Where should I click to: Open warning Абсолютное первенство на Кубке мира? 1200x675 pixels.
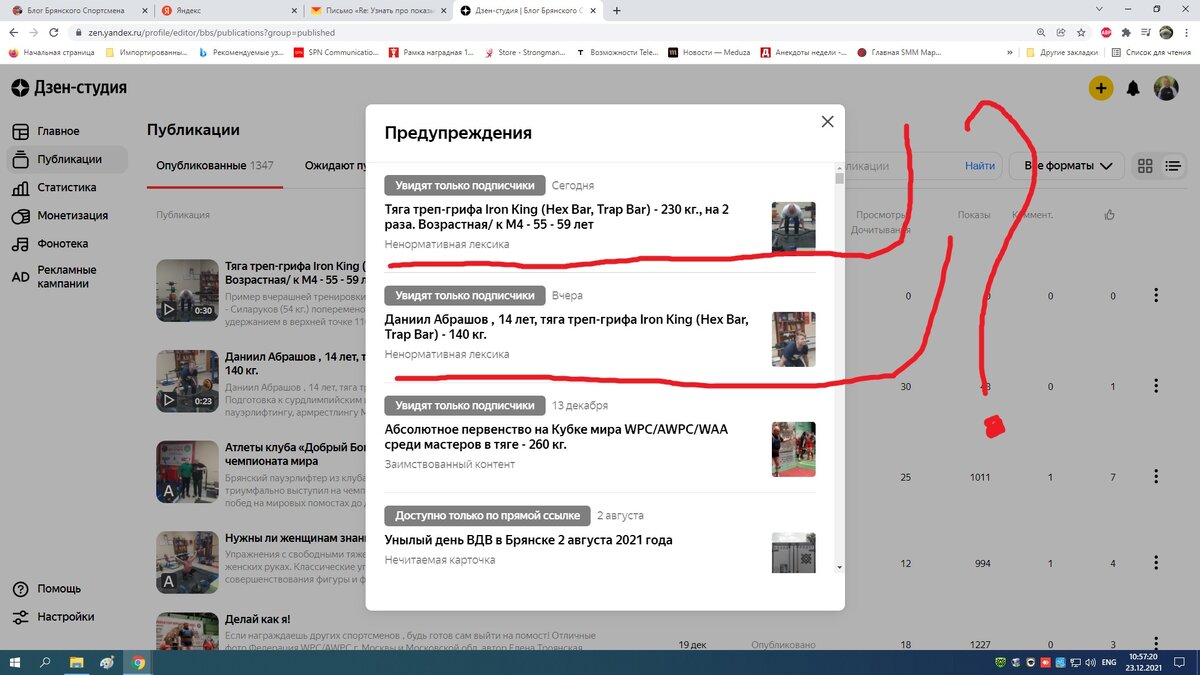coord(557,437)
